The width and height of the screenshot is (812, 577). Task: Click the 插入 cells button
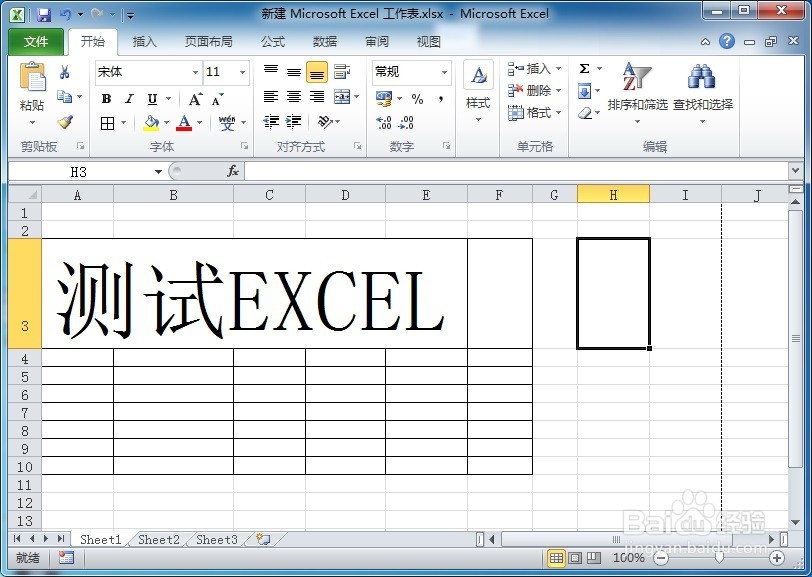pos(534,68)
